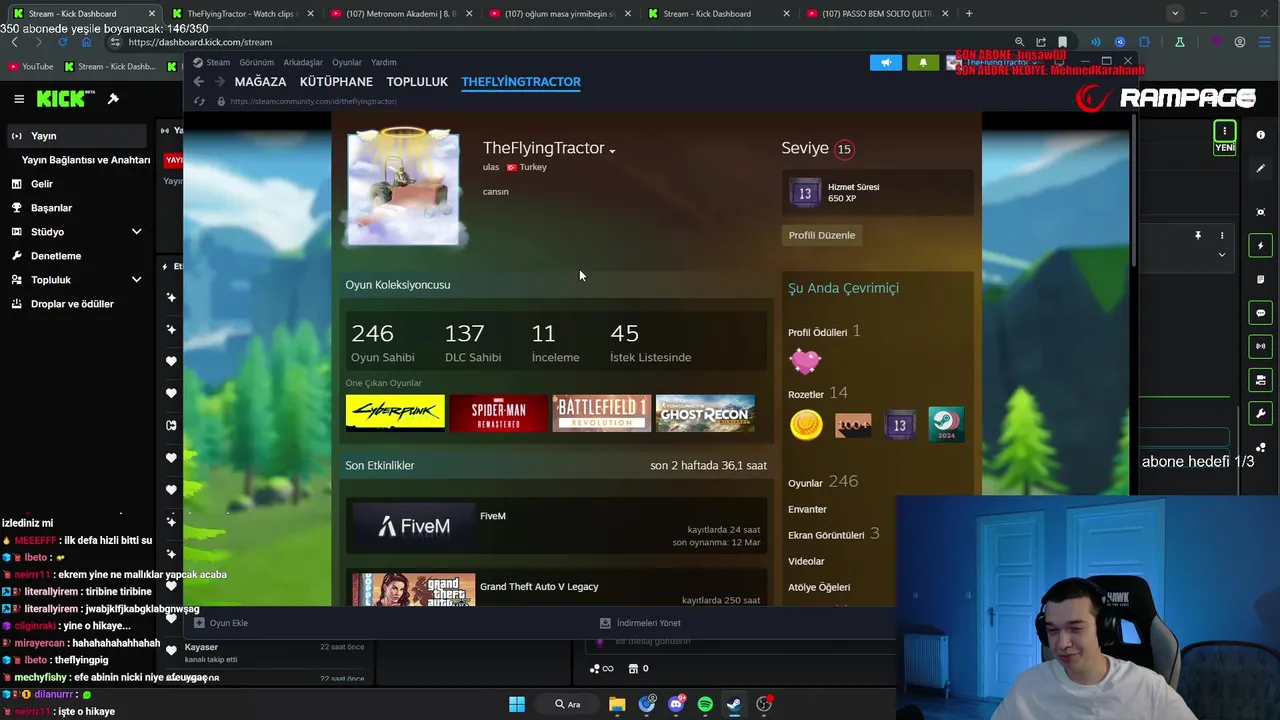Click the wrench tools icon in right rail
The image size is (1280, 720).
click(1261, 414)
